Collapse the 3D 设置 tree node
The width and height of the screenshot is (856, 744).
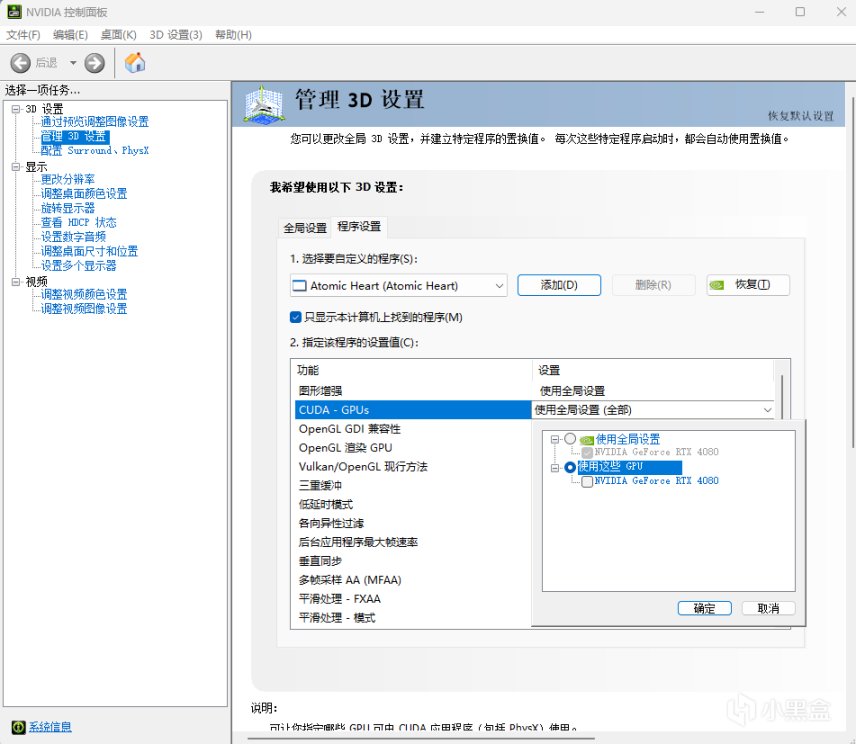pos(16,109)
